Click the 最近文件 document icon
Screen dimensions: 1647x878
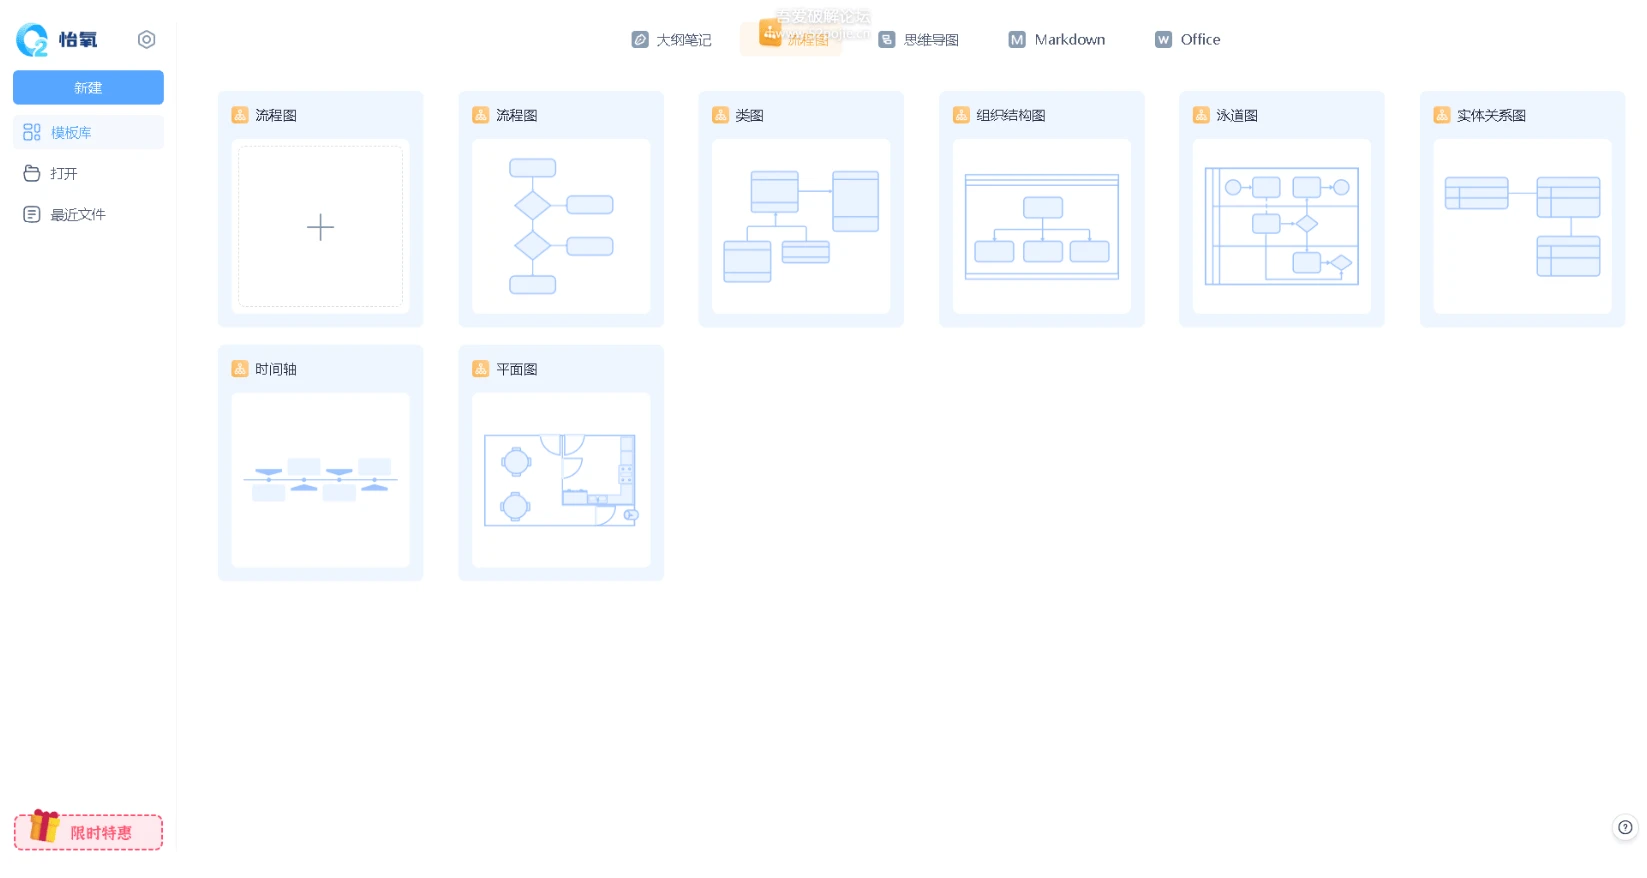click(32, 214)
